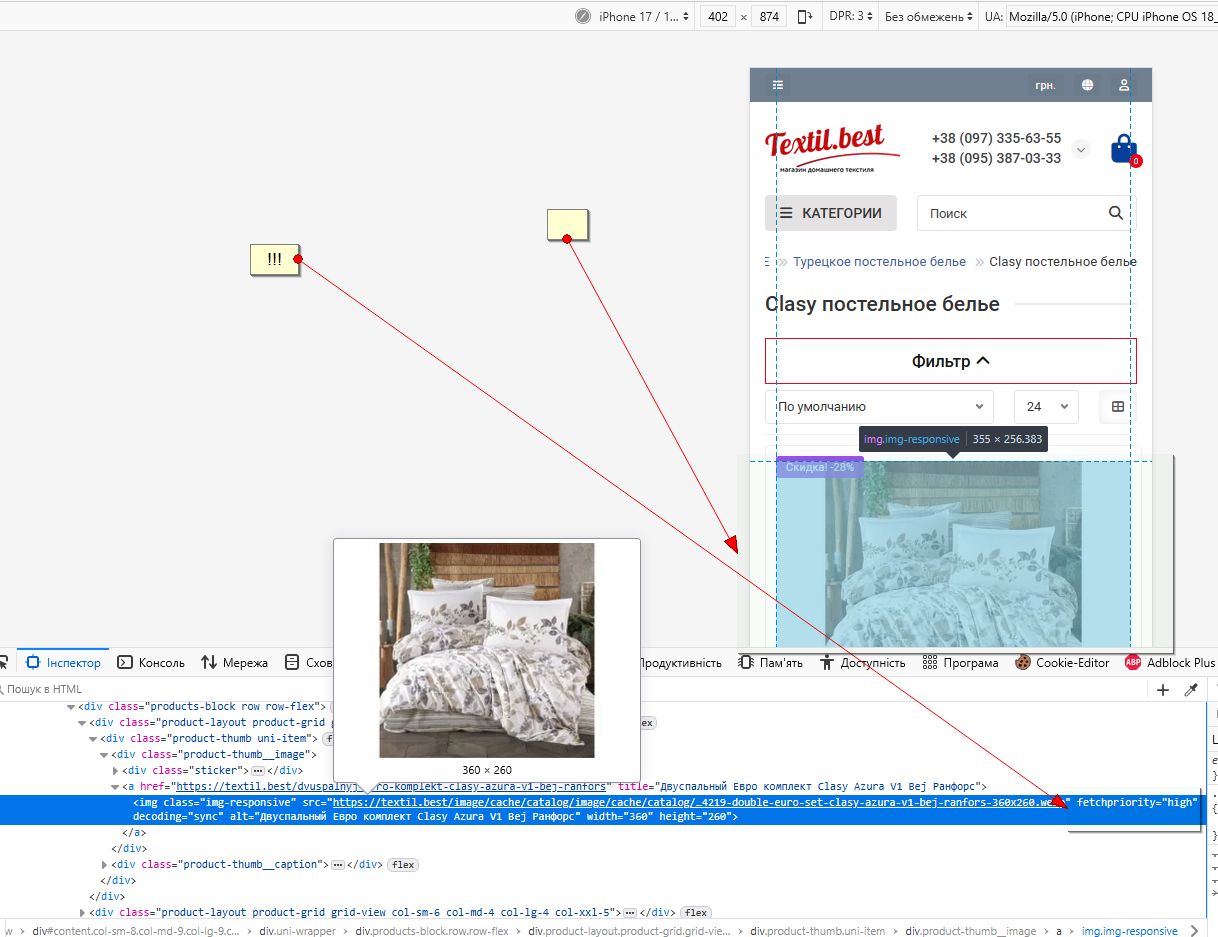Click the grid view icon

(x=1118, y=407)
